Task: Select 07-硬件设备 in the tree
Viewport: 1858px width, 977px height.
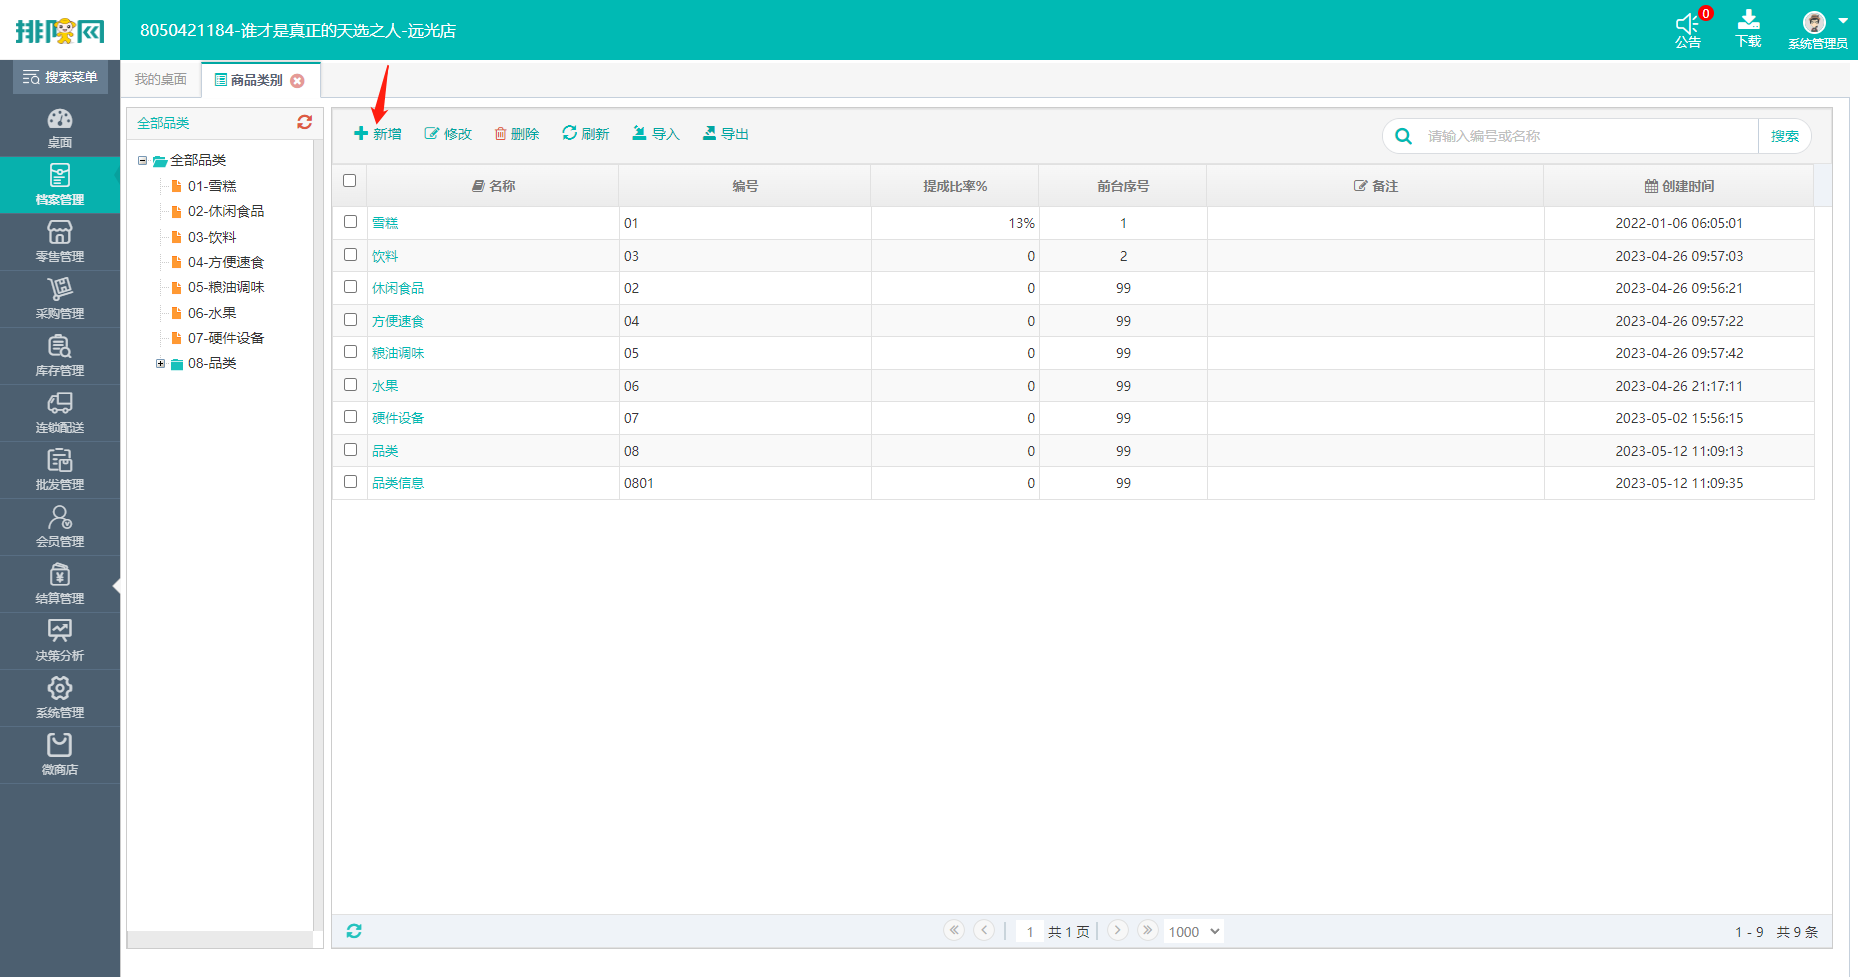Action: coord(226,338)
